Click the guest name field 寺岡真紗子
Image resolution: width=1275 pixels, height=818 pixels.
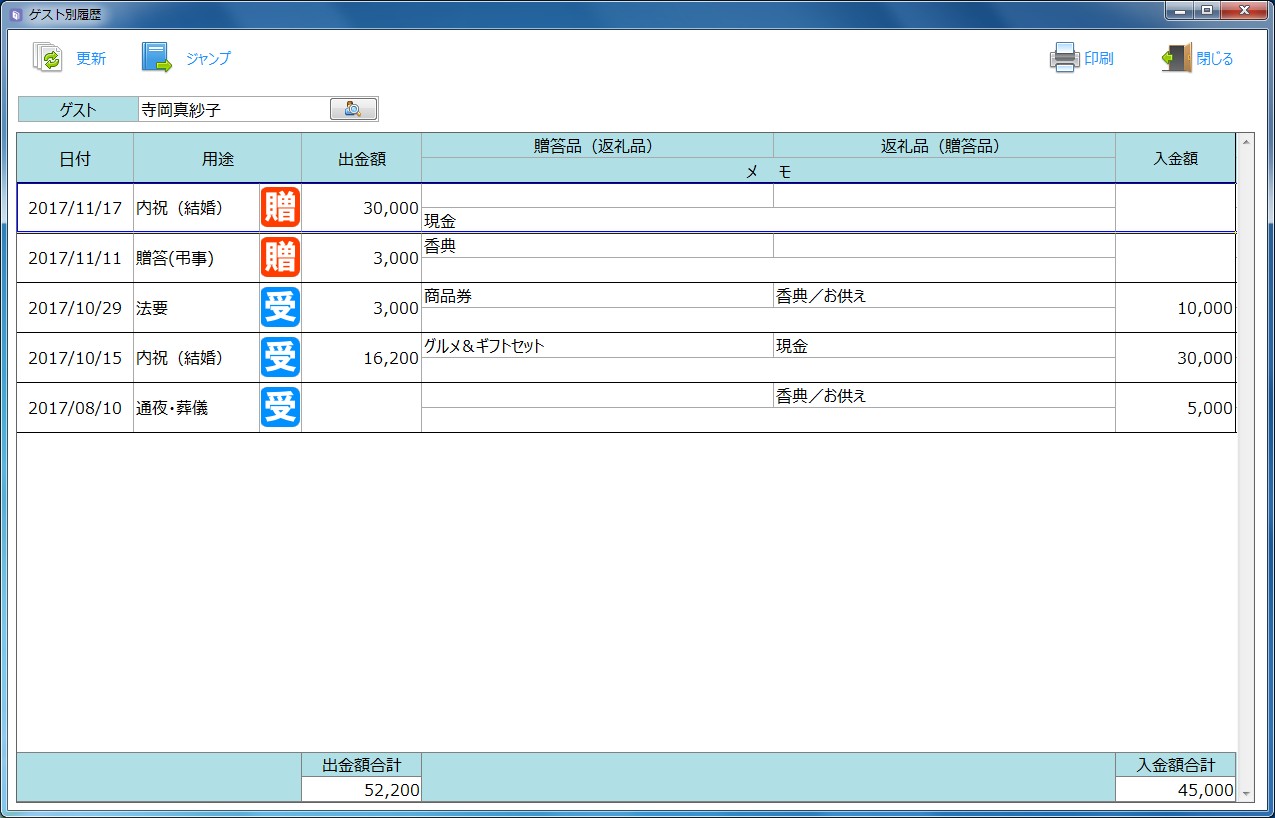tap(233, 110)
